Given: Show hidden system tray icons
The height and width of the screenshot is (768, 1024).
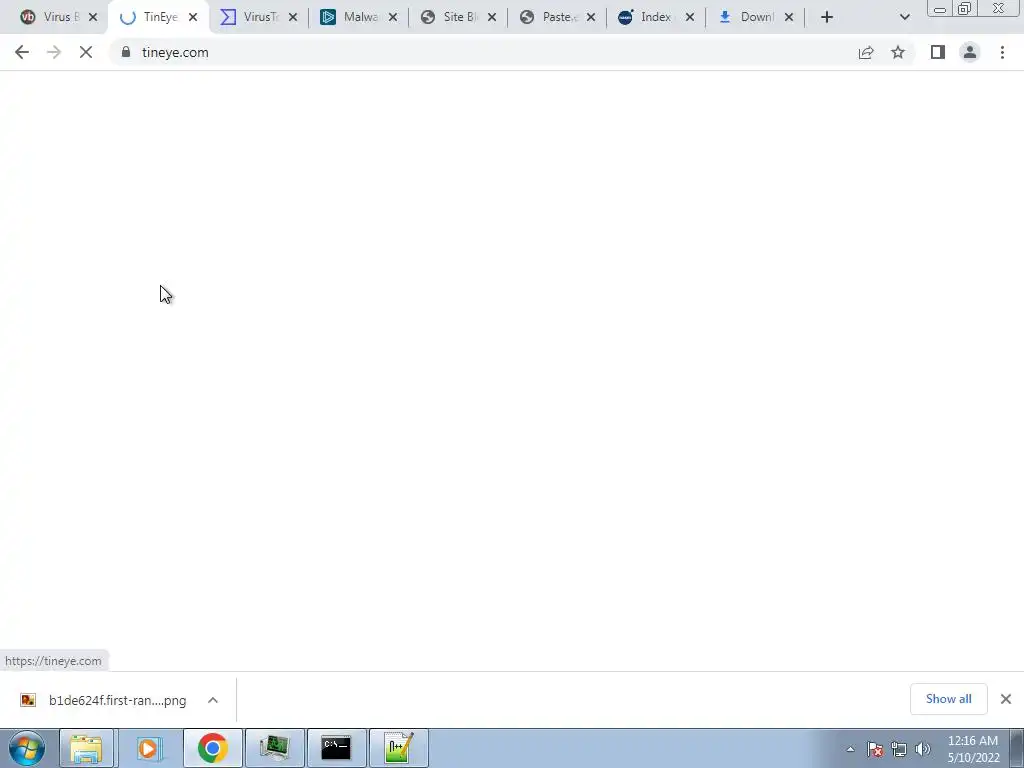Looking at the screenshot, I should (850, 749).
